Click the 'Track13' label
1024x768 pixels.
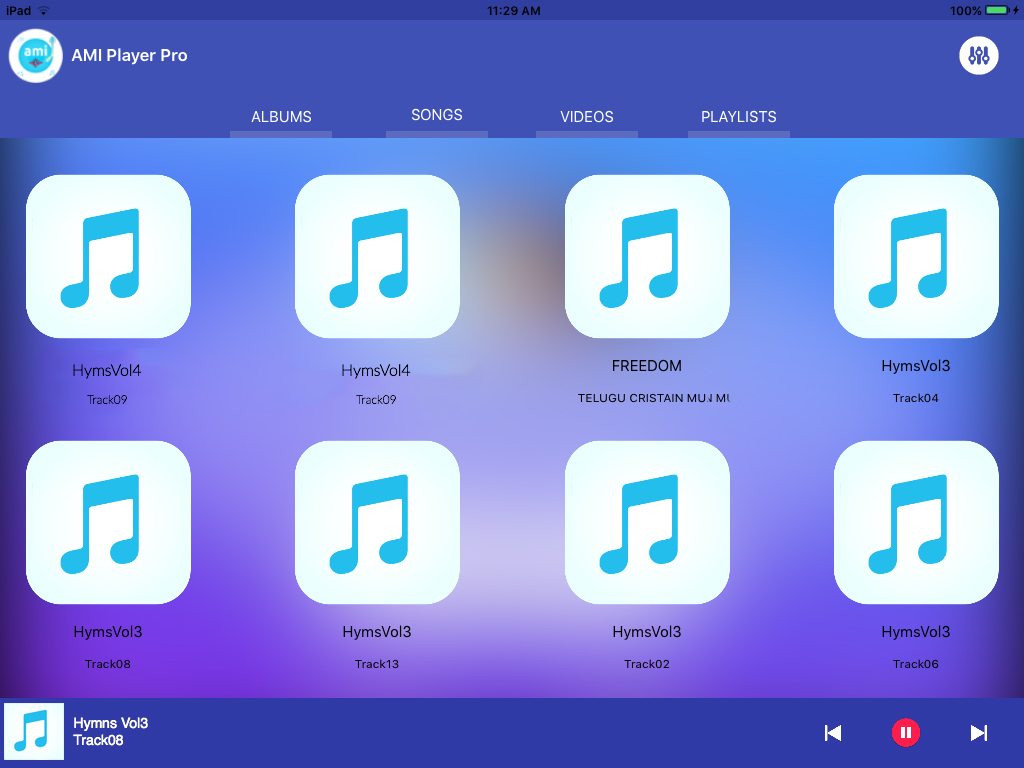click(x=377, y=664)
